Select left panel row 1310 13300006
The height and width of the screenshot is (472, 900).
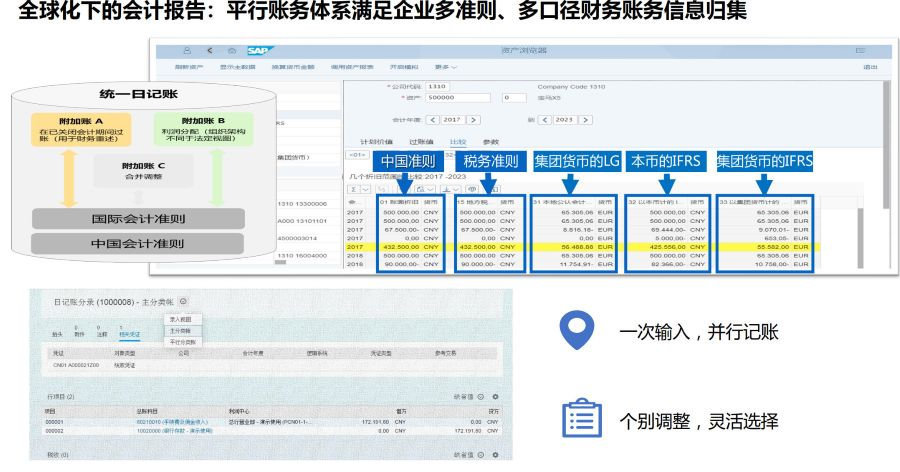coord(302,204)
